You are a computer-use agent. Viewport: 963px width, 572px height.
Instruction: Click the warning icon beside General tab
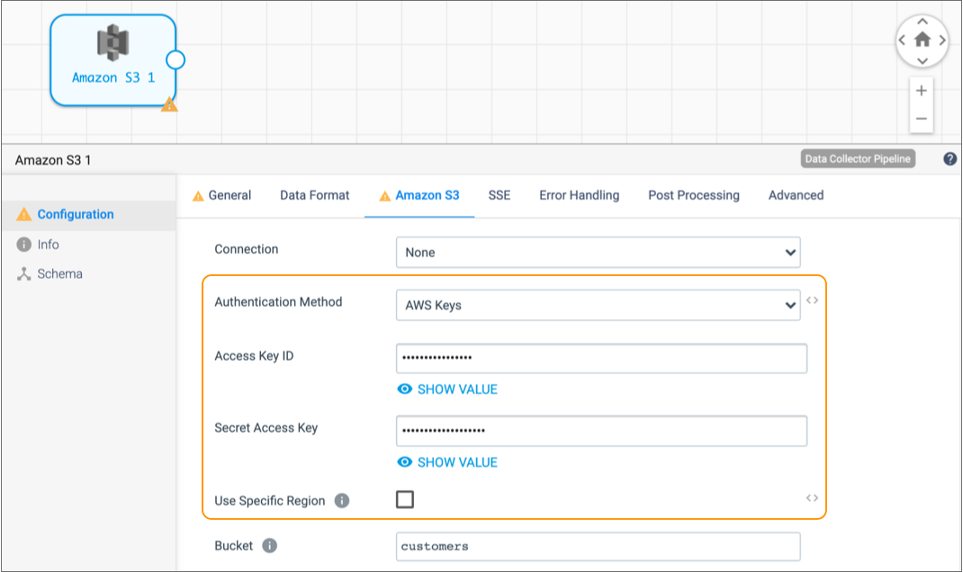[198, 196]
